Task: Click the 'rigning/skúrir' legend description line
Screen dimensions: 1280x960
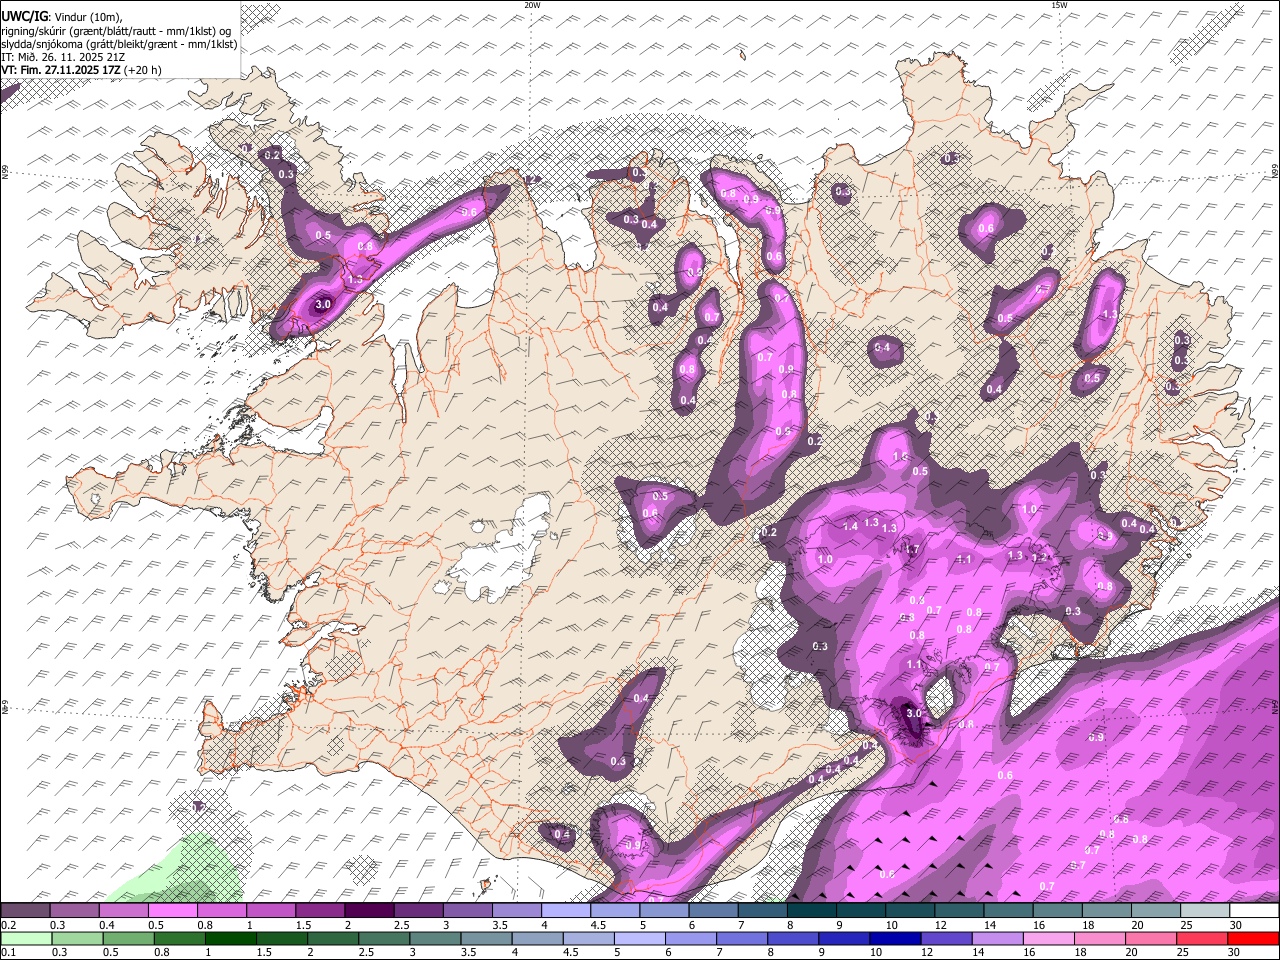Action: point(116,31)
